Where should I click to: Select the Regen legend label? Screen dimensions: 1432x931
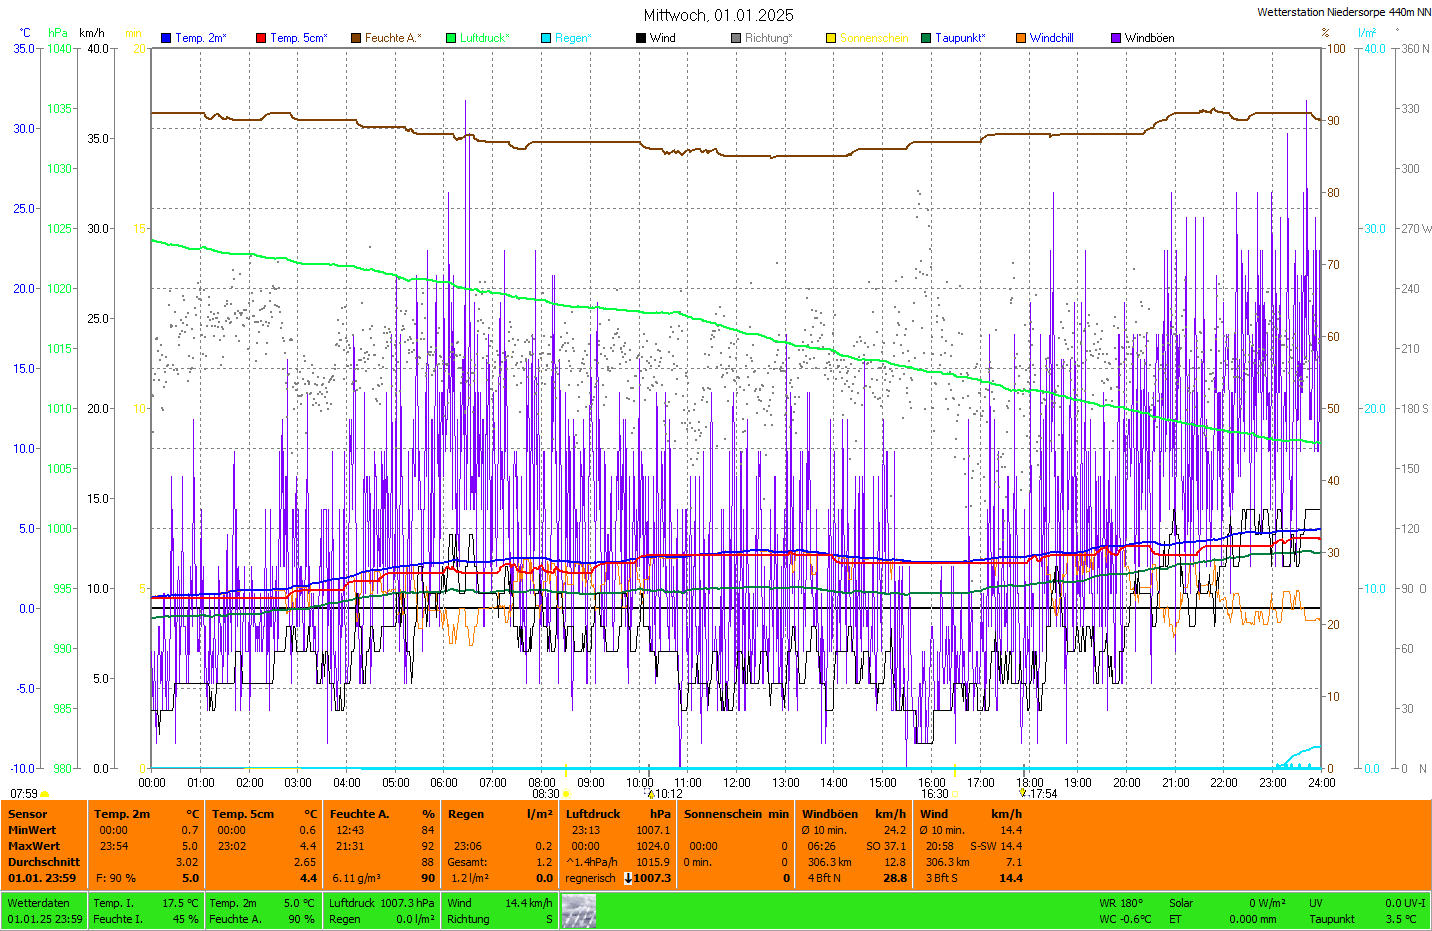click(x=573, y=38)
